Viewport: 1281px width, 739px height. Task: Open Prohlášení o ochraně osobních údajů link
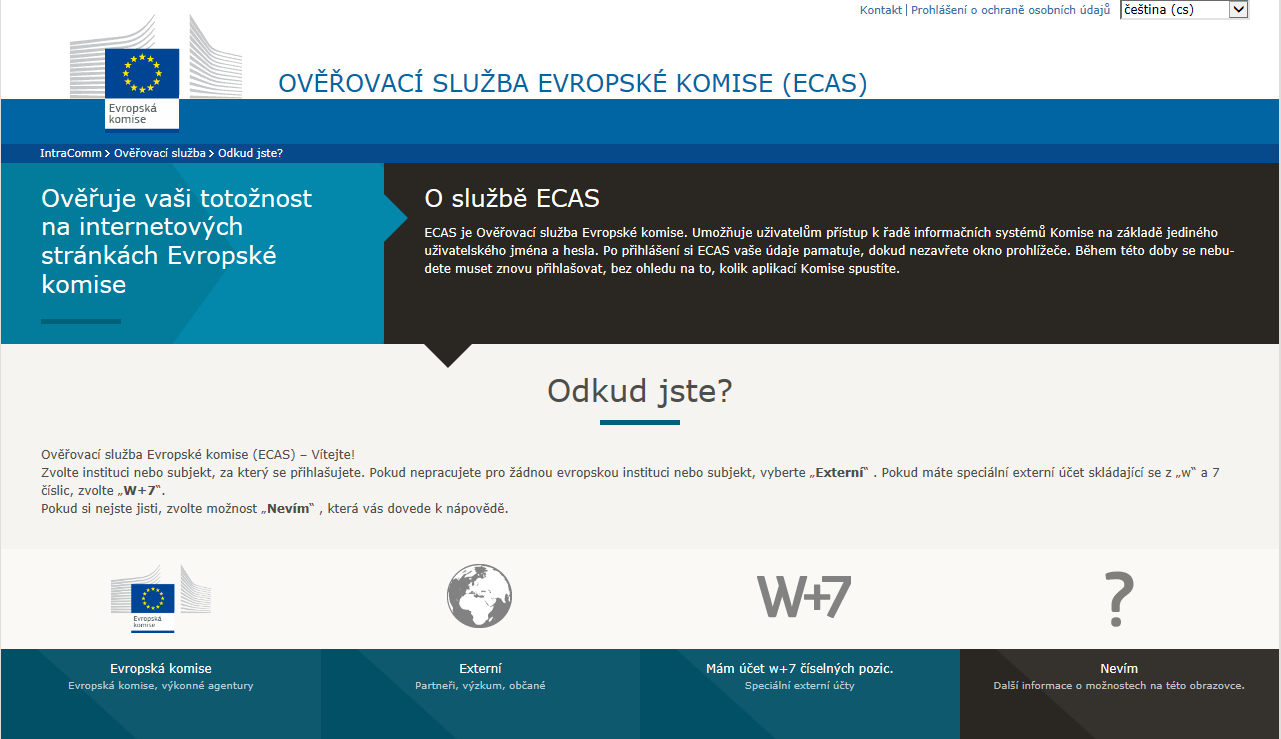(x=1011, y=10)
